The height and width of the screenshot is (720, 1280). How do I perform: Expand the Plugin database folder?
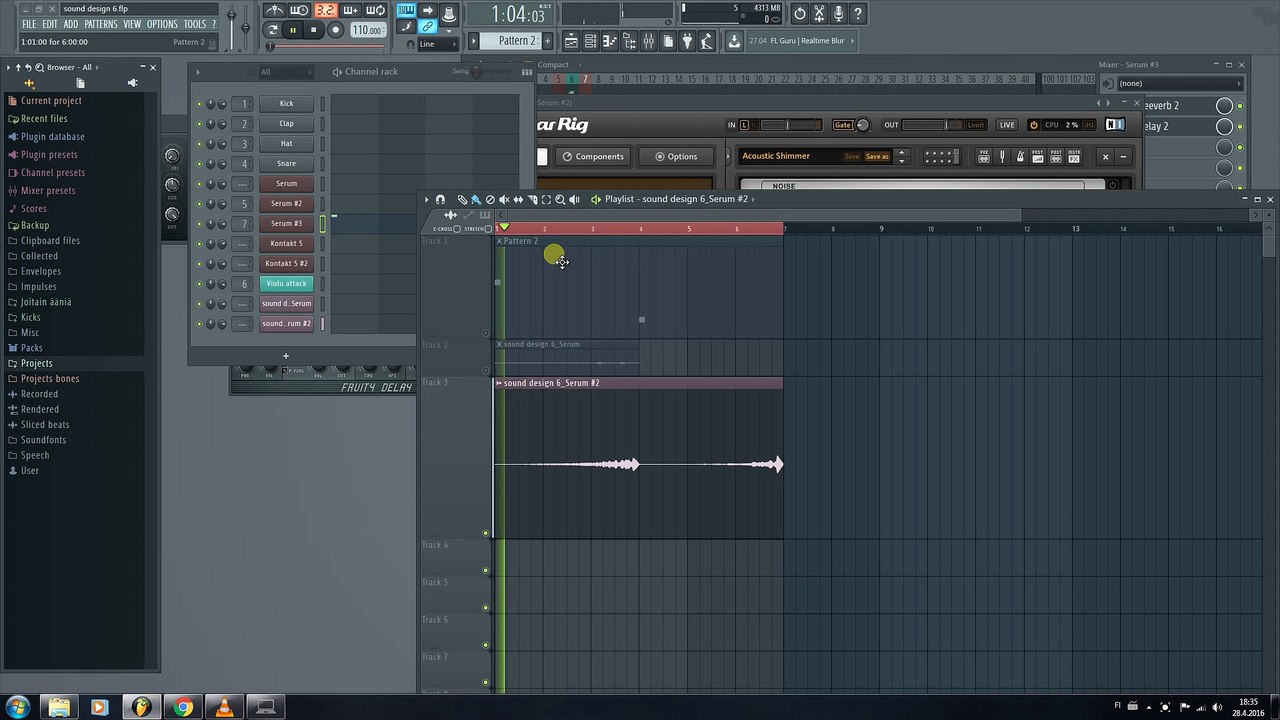[x=52, y=137]
